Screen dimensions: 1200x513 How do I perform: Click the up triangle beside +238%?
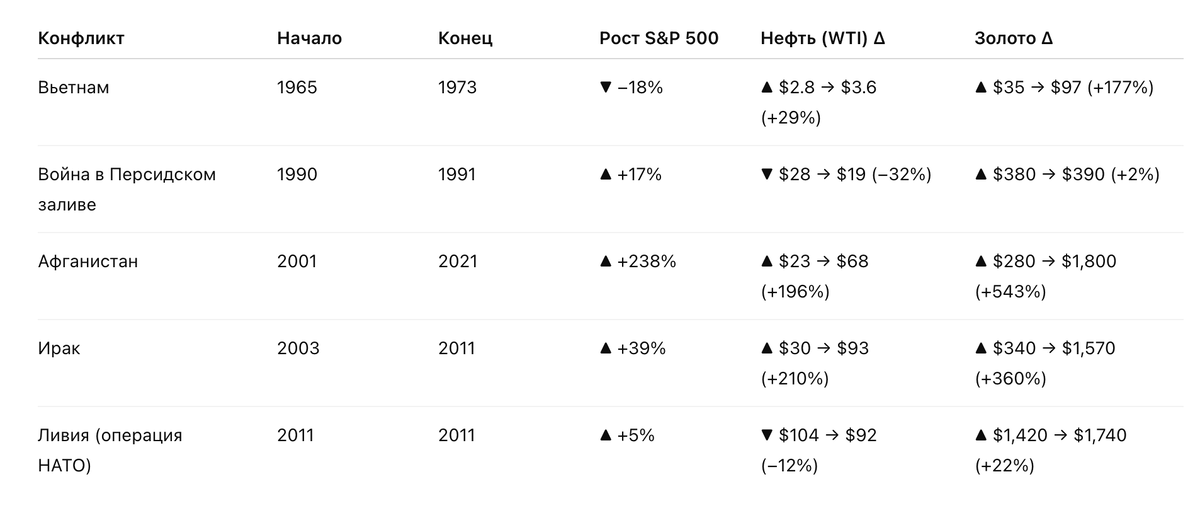pyautogui.click(x=605, y=262)
